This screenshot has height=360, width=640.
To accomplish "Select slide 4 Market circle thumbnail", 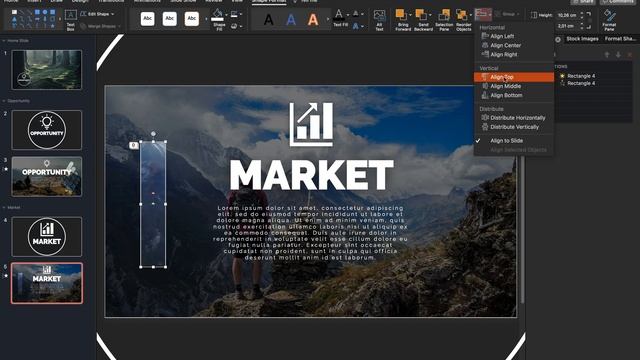I will 47,237.
